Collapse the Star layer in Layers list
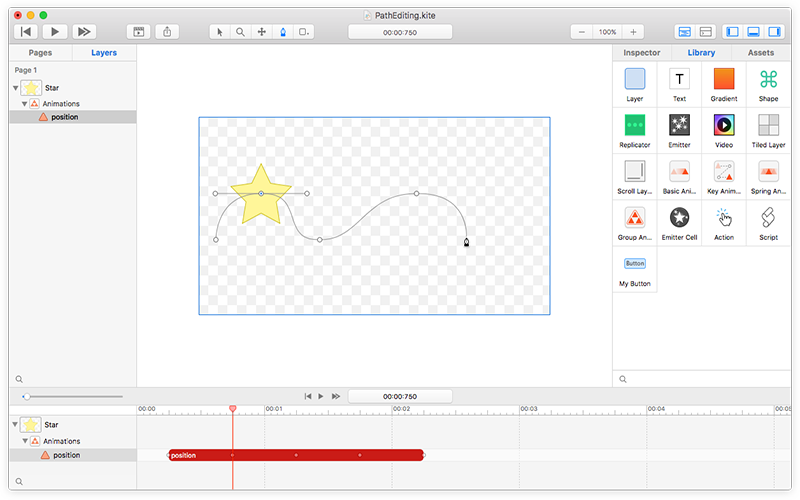This screenshot has height=500, width=800. pyautogui.click(x=15, y=88)
